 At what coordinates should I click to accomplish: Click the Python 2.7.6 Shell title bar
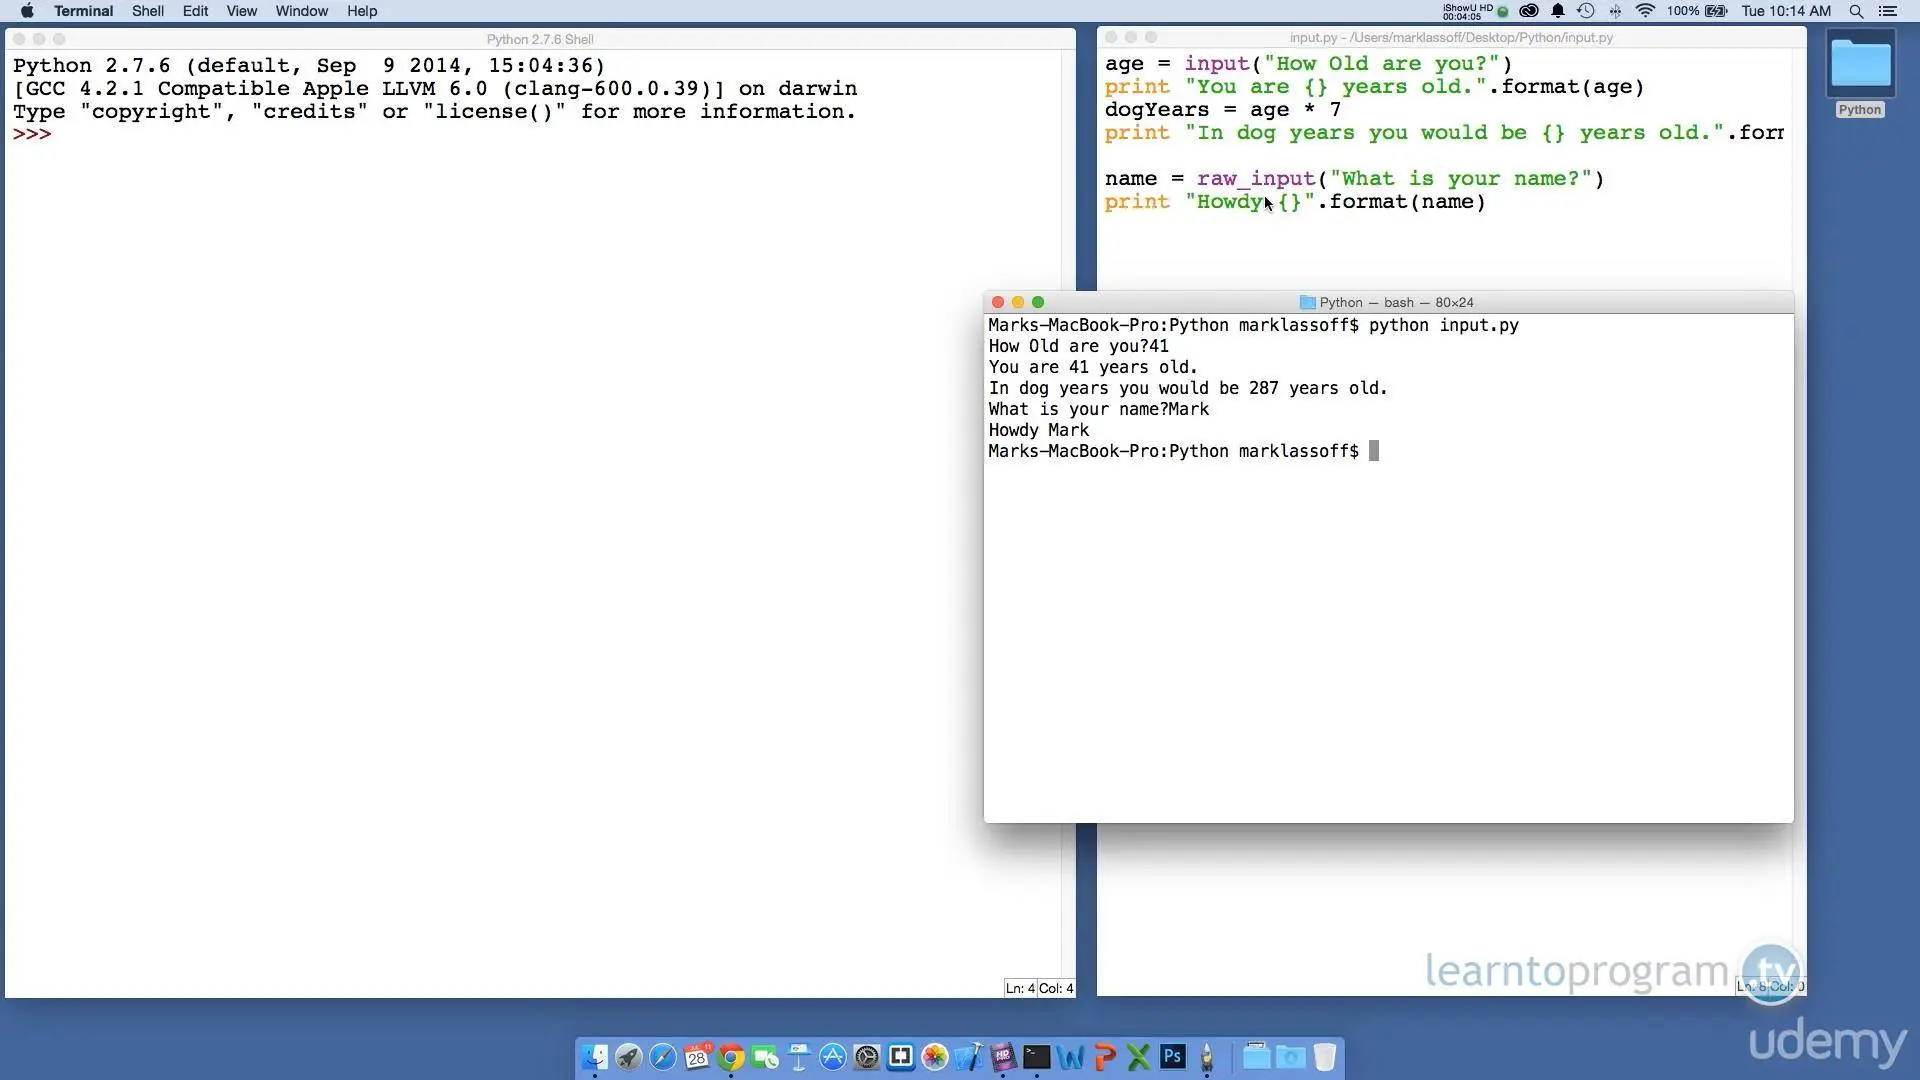[540, 39]
